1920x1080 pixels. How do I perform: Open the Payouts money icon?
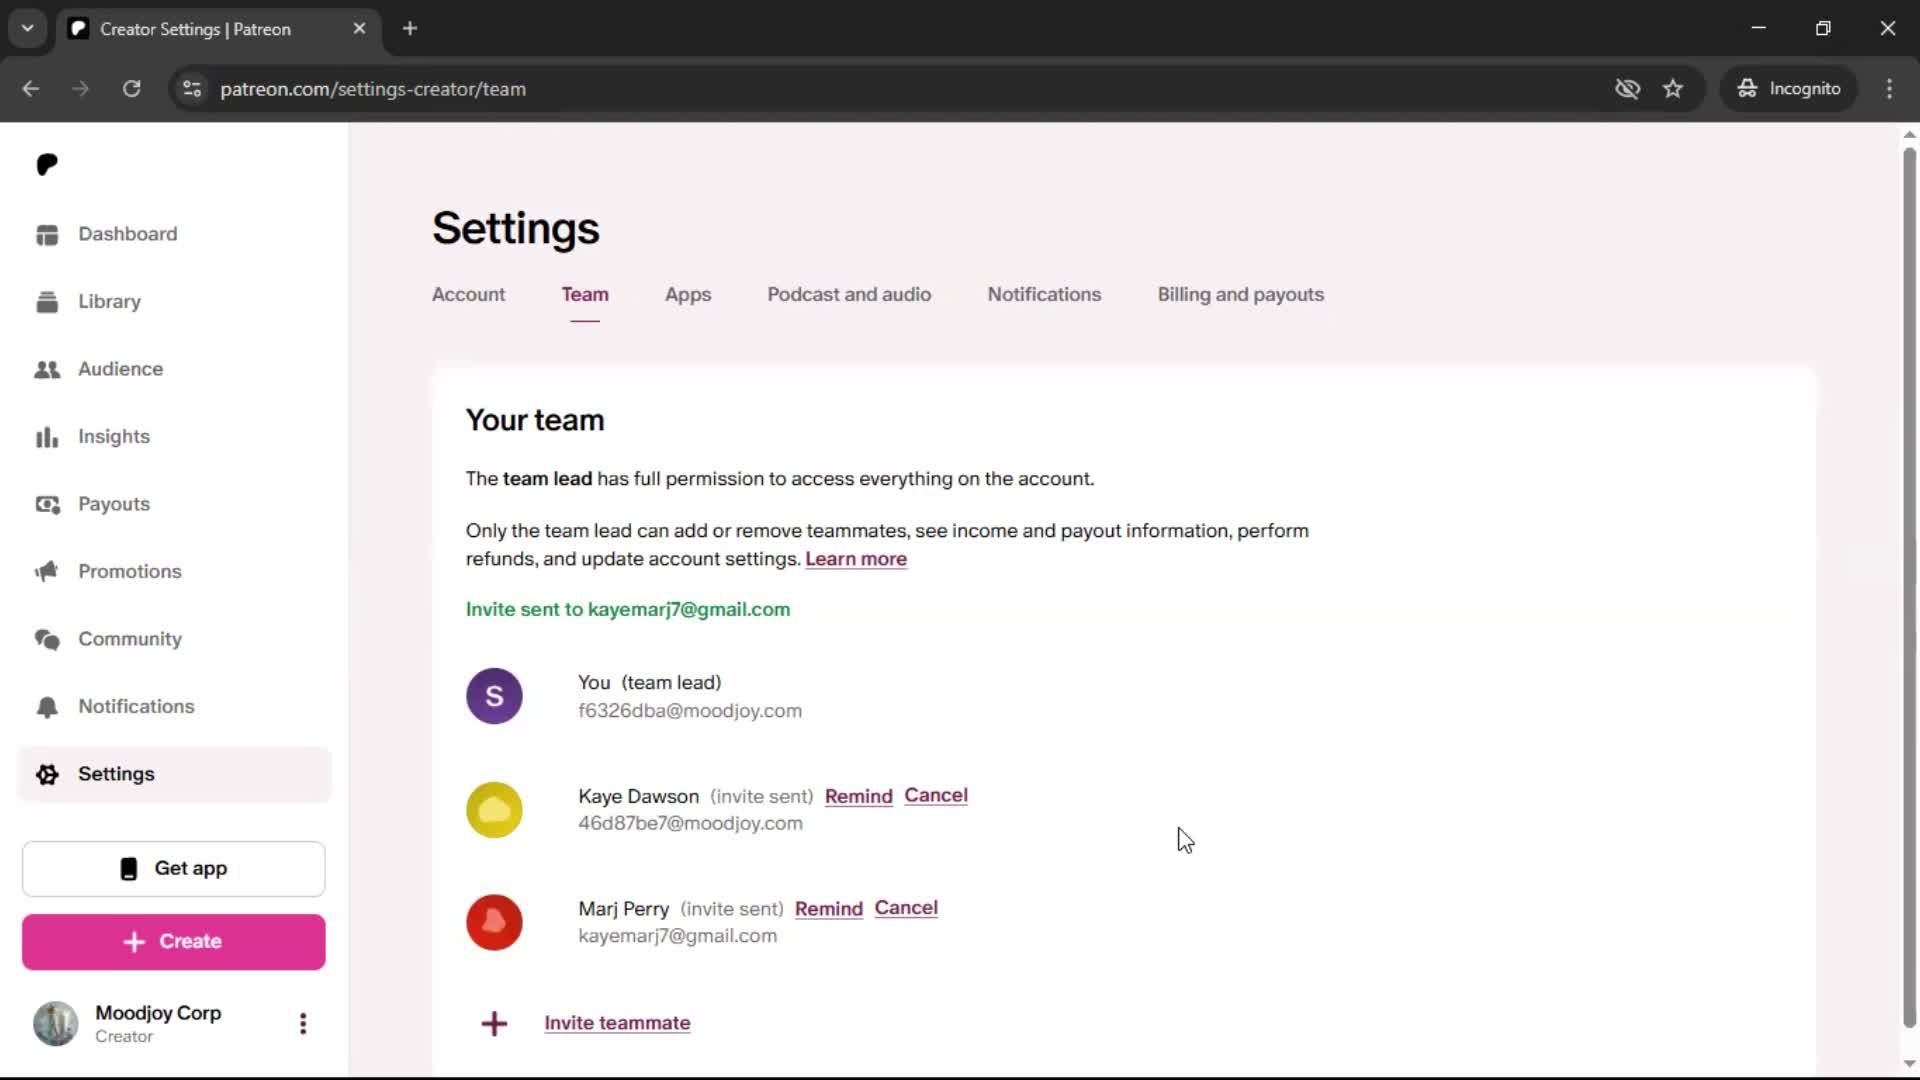click(47, 504)
